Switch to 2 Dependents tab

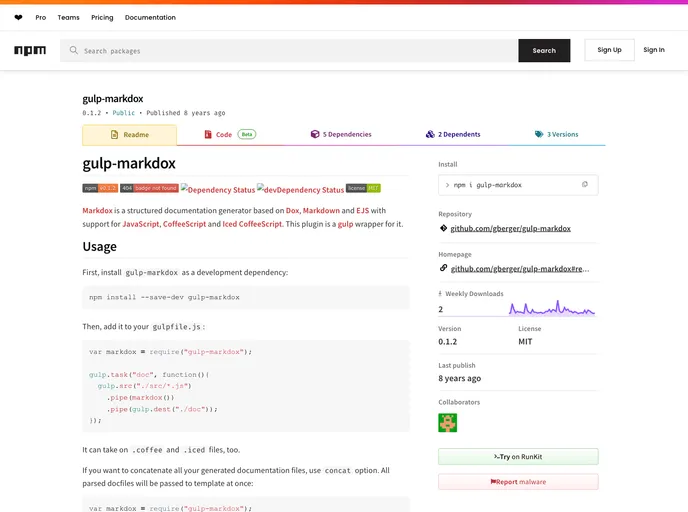[x=453, y=134]
